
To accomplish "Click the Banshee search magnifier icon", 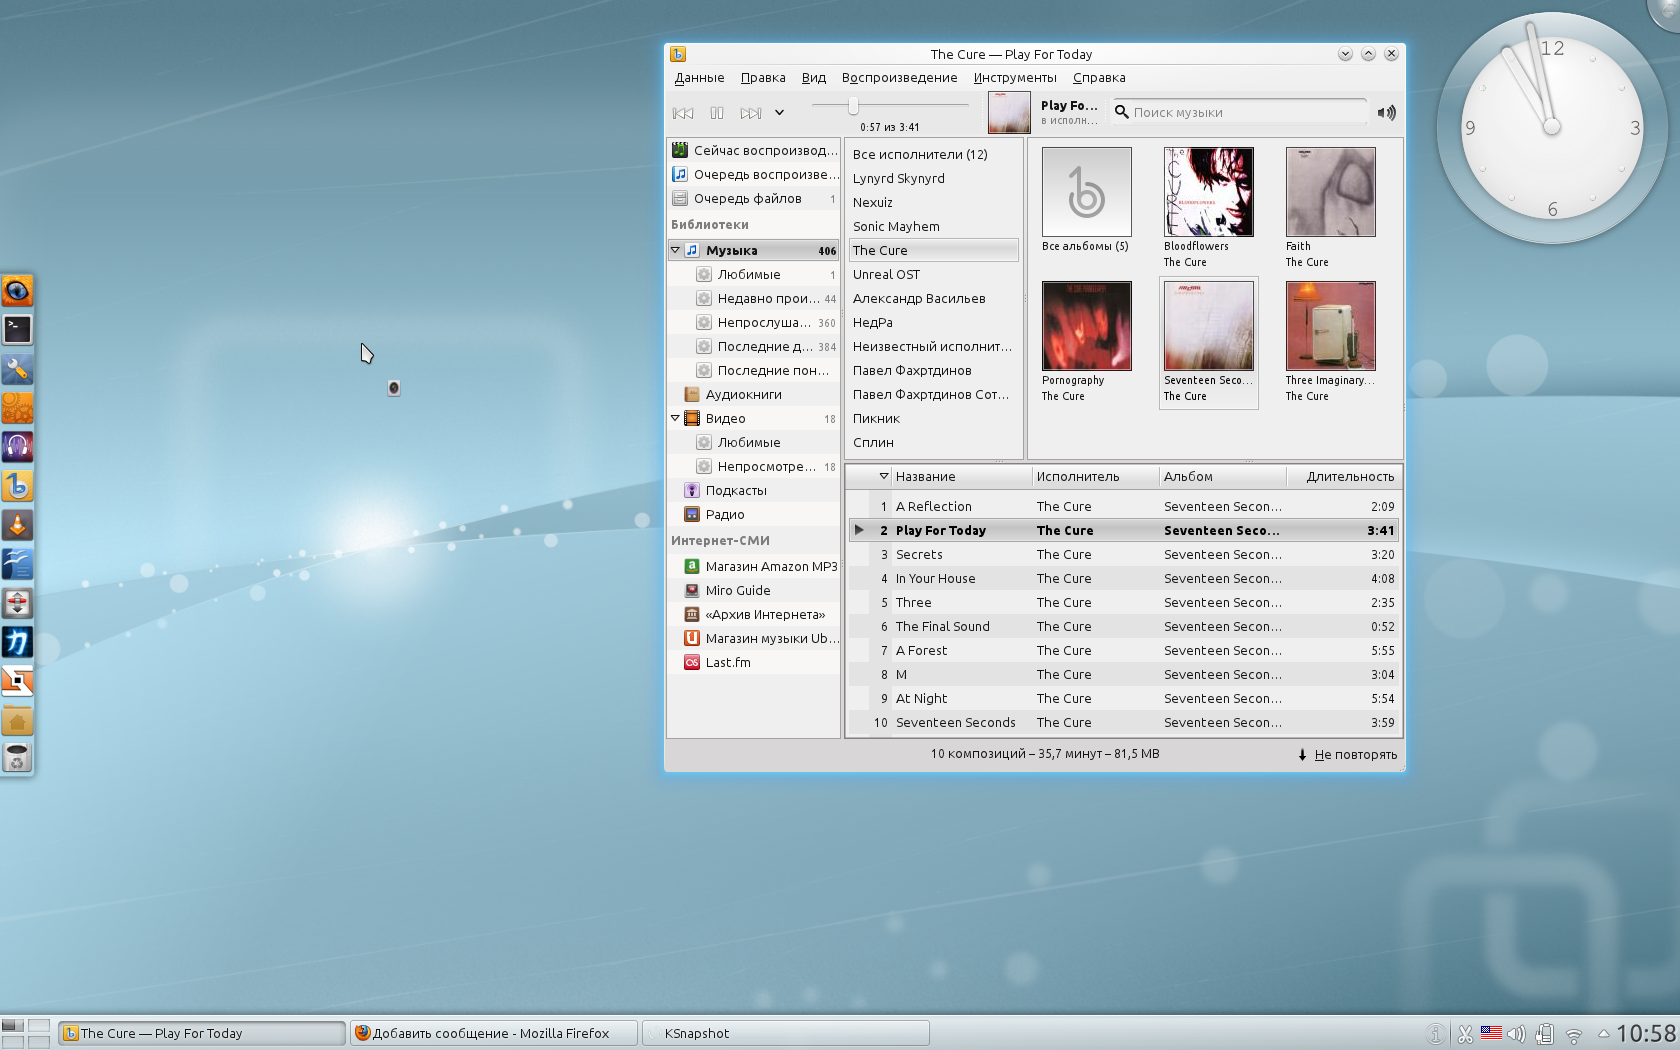I will [x=1122, y=112].
